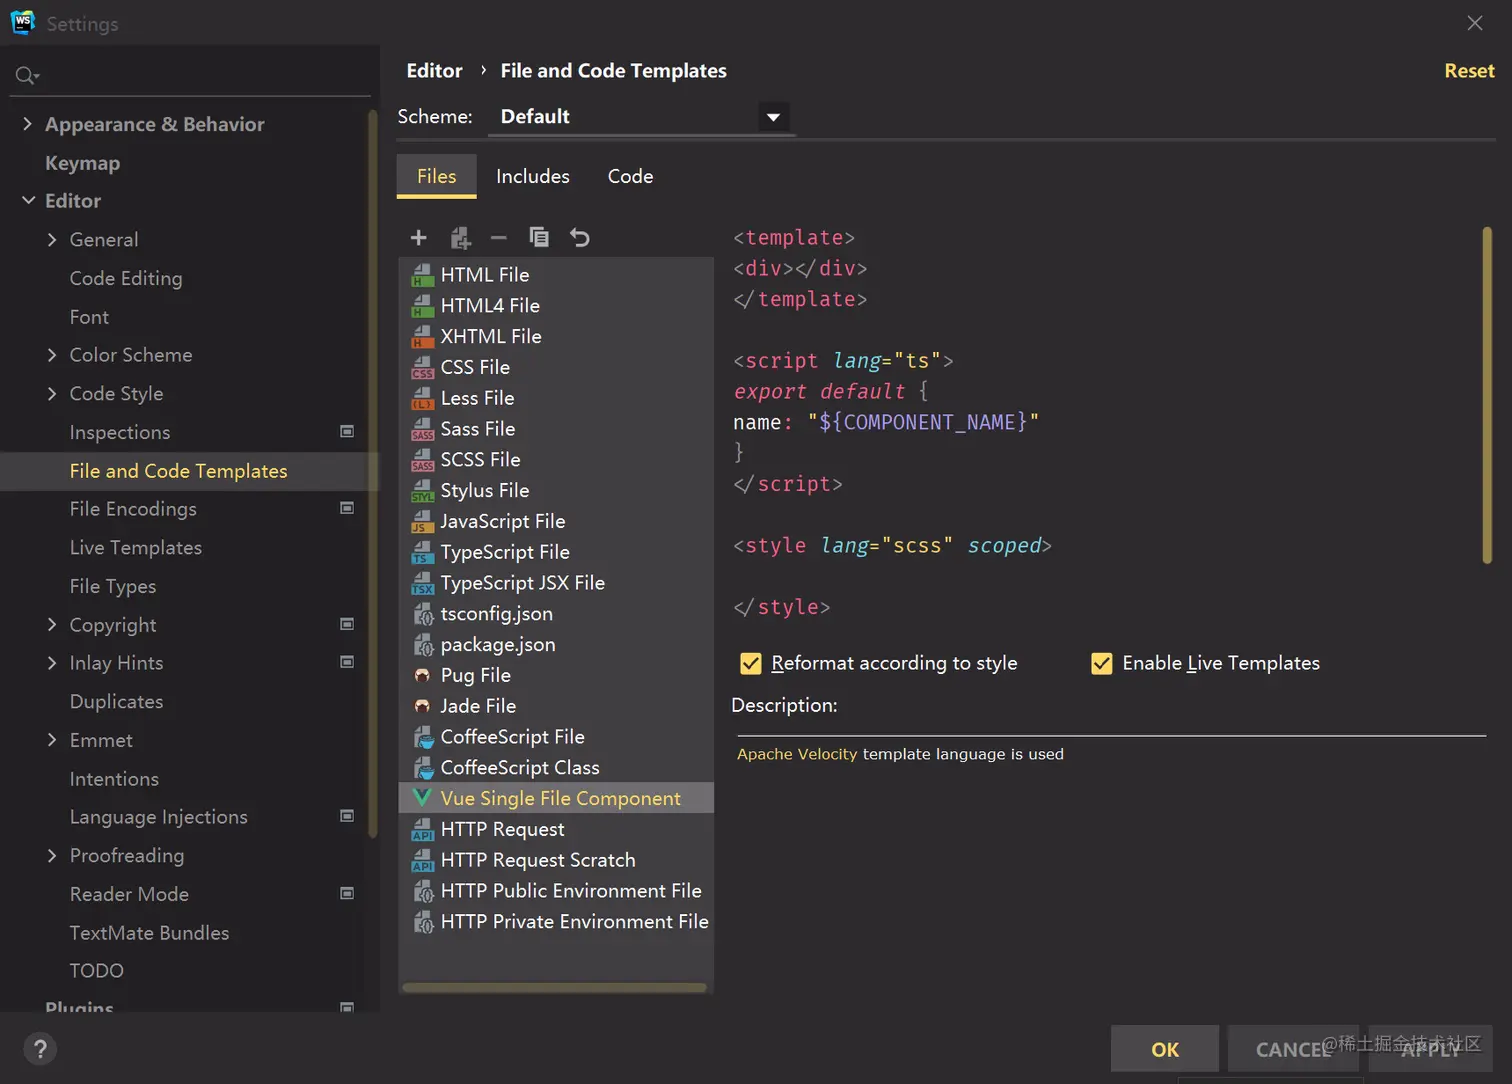Switch to the Includes tab
The height and width of the screenshot is (1084, 1512).
[533, 176]
